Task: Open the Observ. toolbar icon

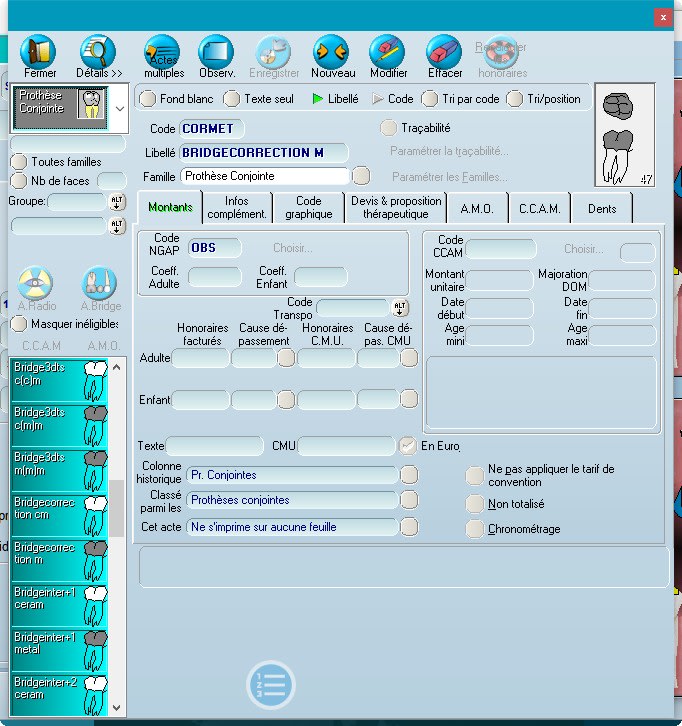Action: (216, 51)
